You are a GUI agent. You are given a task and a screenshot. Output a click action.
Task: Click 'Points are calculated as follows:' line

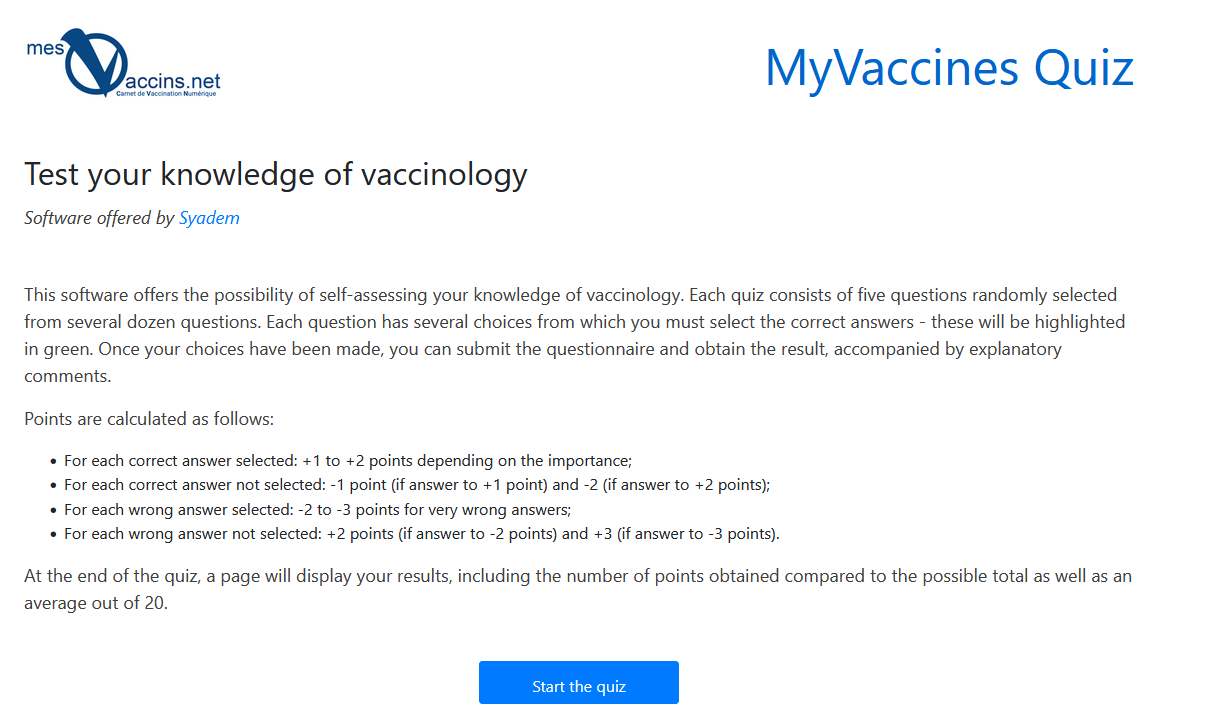(x=149, y=419)
